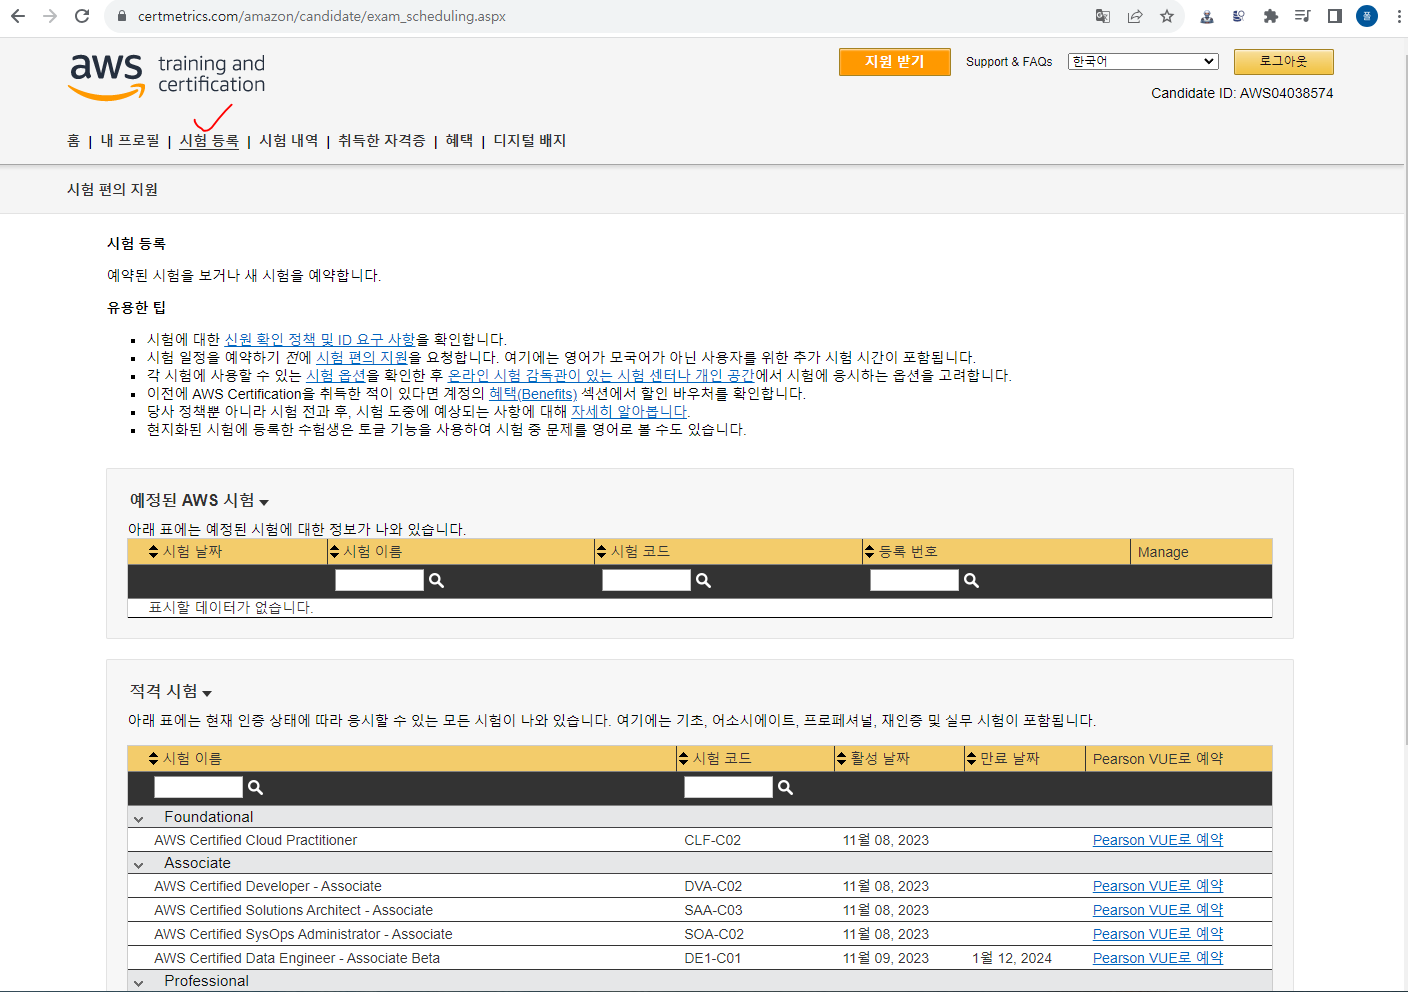The width and height of the screenshot is (1408, 992).
Task: Click the 지원 받기 button
Action: coord(895,62)
